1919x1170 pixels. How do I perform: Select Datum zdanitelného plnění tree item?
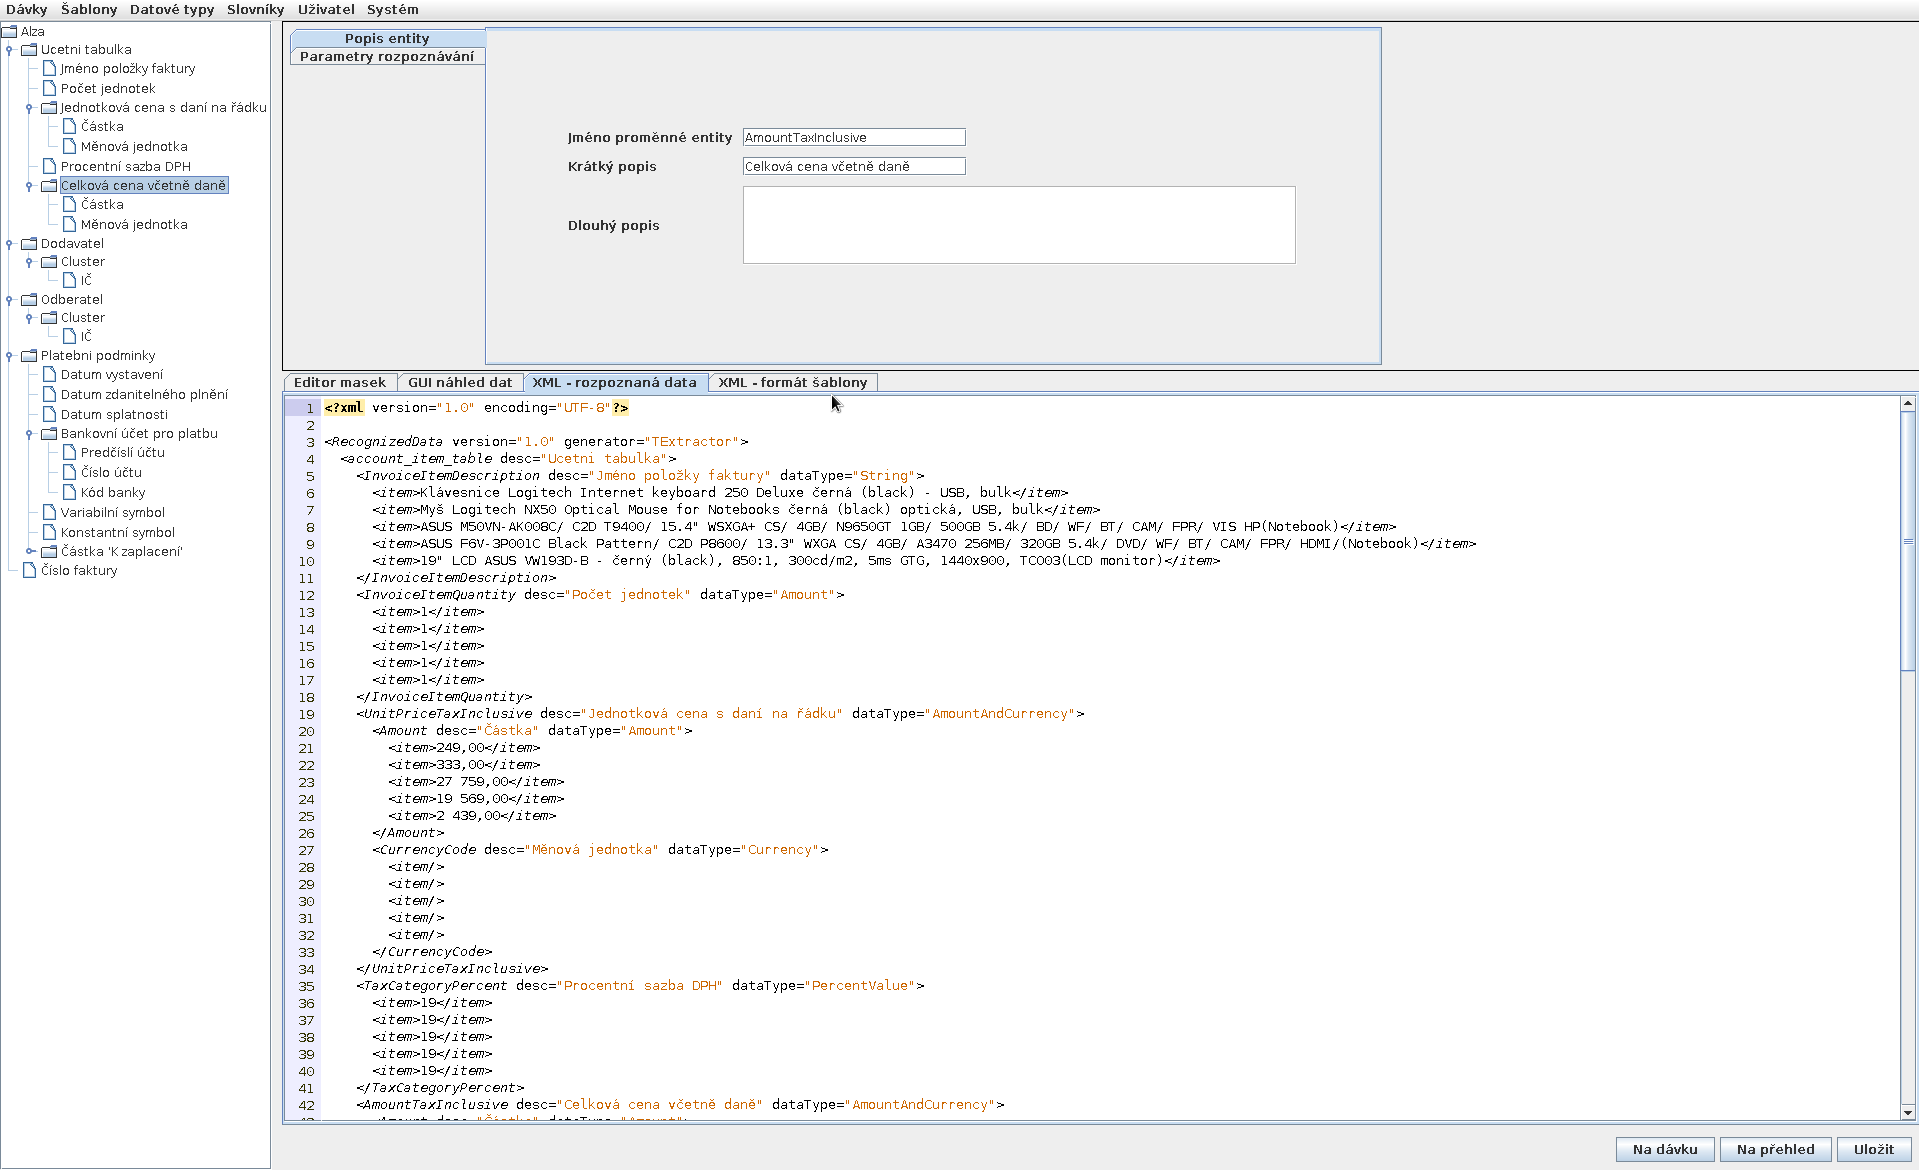click(x=144, y=394)
